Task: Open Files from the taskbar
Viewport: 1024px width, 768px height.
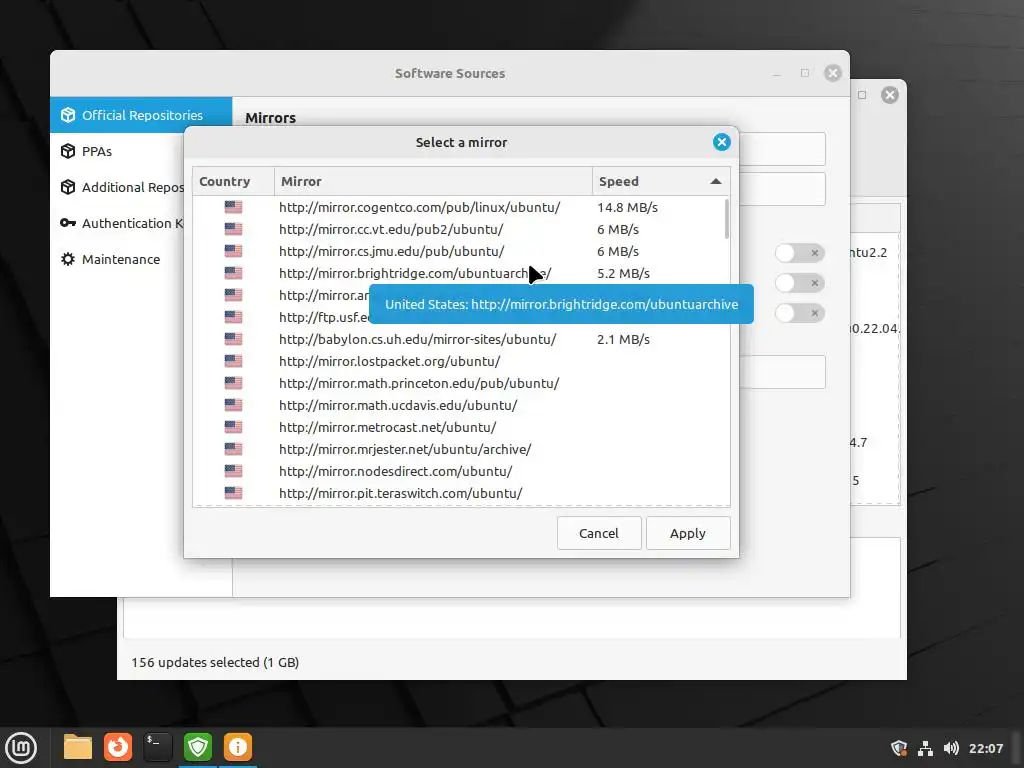Action: coord(78,747)
